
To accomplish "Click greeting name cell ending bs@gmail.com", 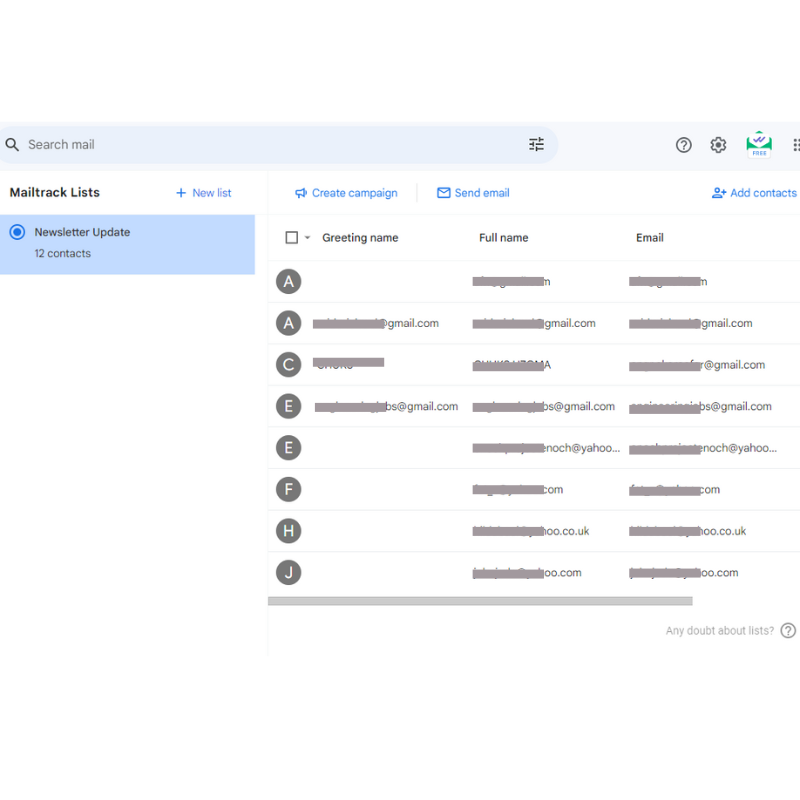I will point(386,407).
